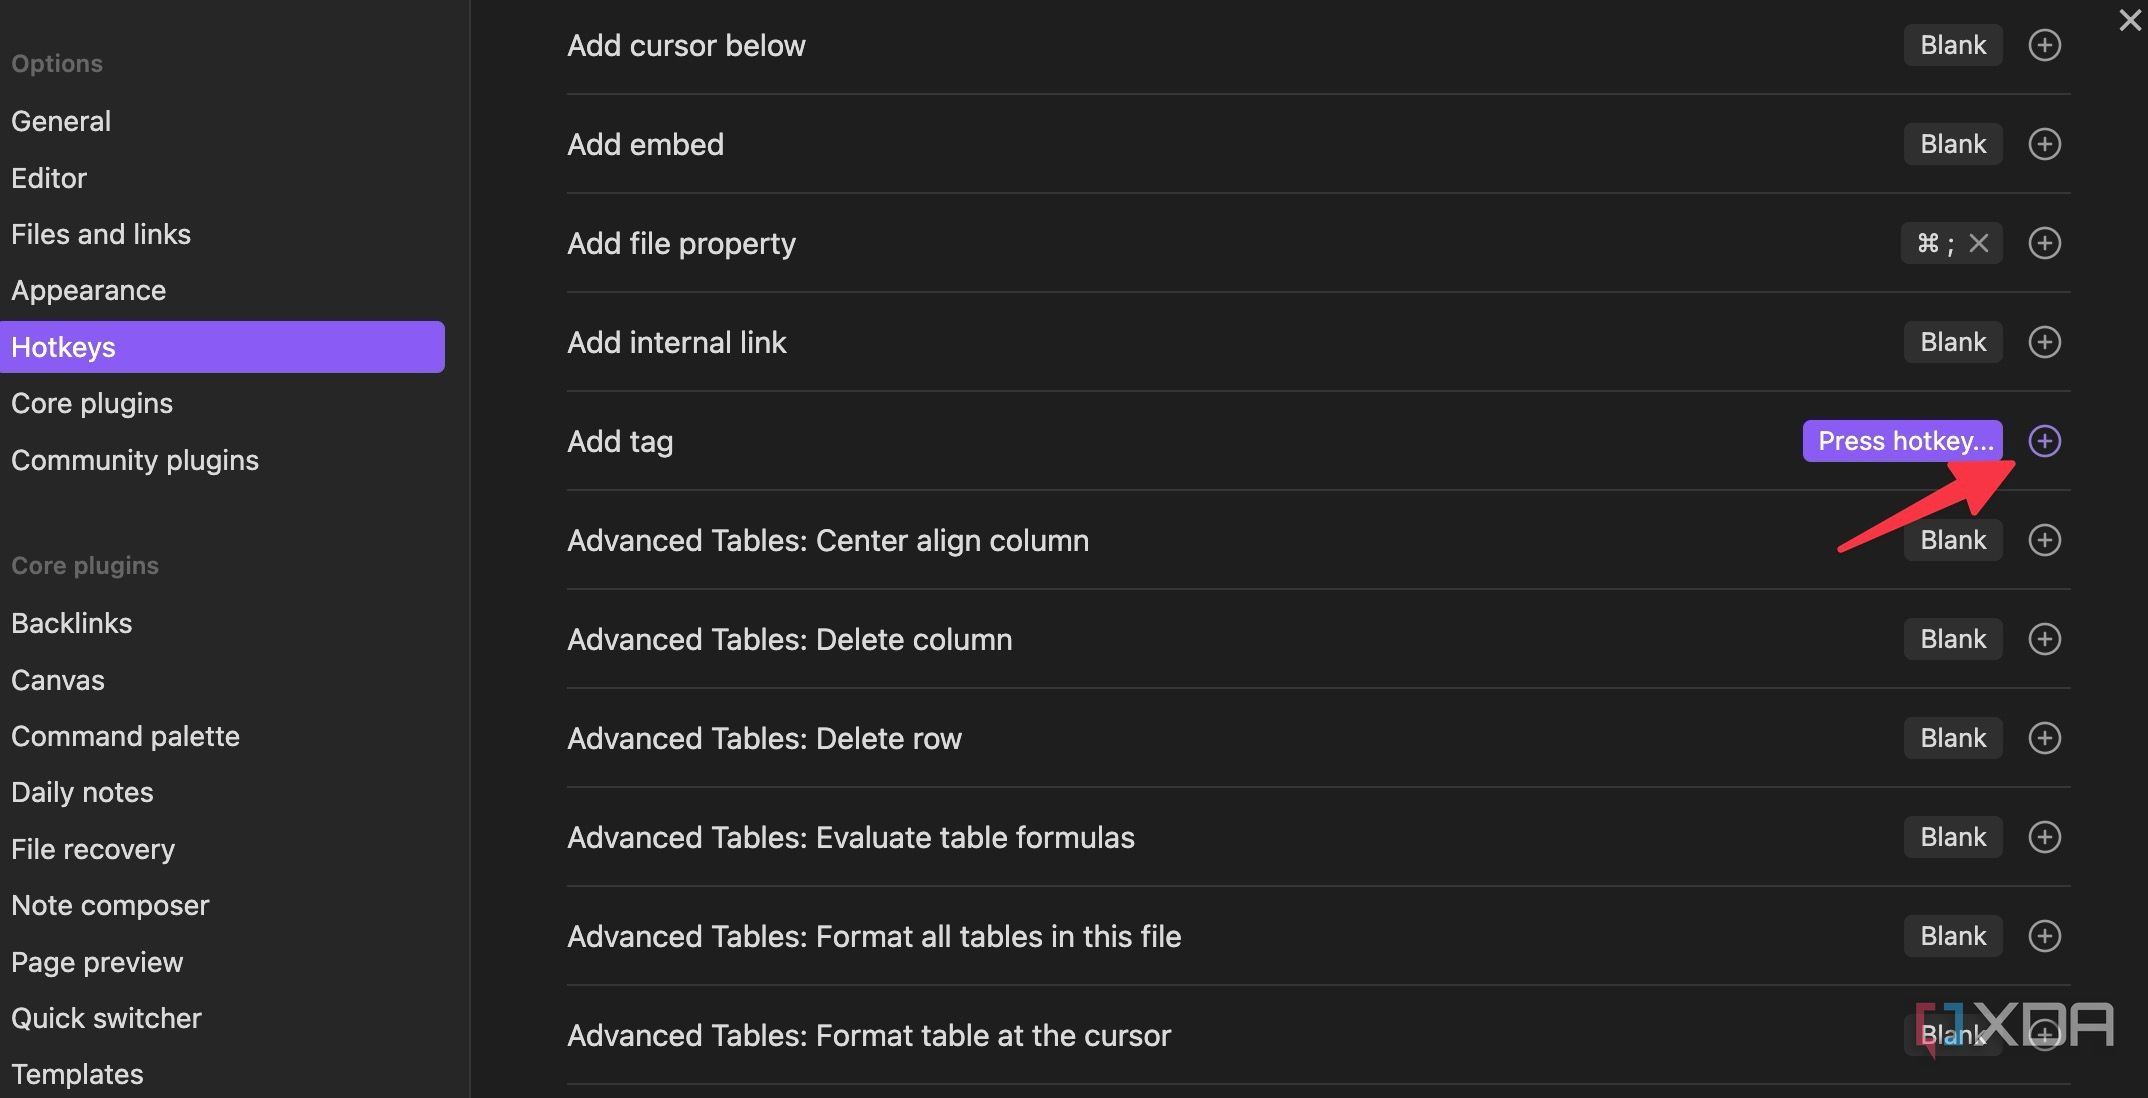Click the plus icon for Add cursor below
This screenshot has height=1098, width=2148.
pyautogui.click(x=2045, y=44)
